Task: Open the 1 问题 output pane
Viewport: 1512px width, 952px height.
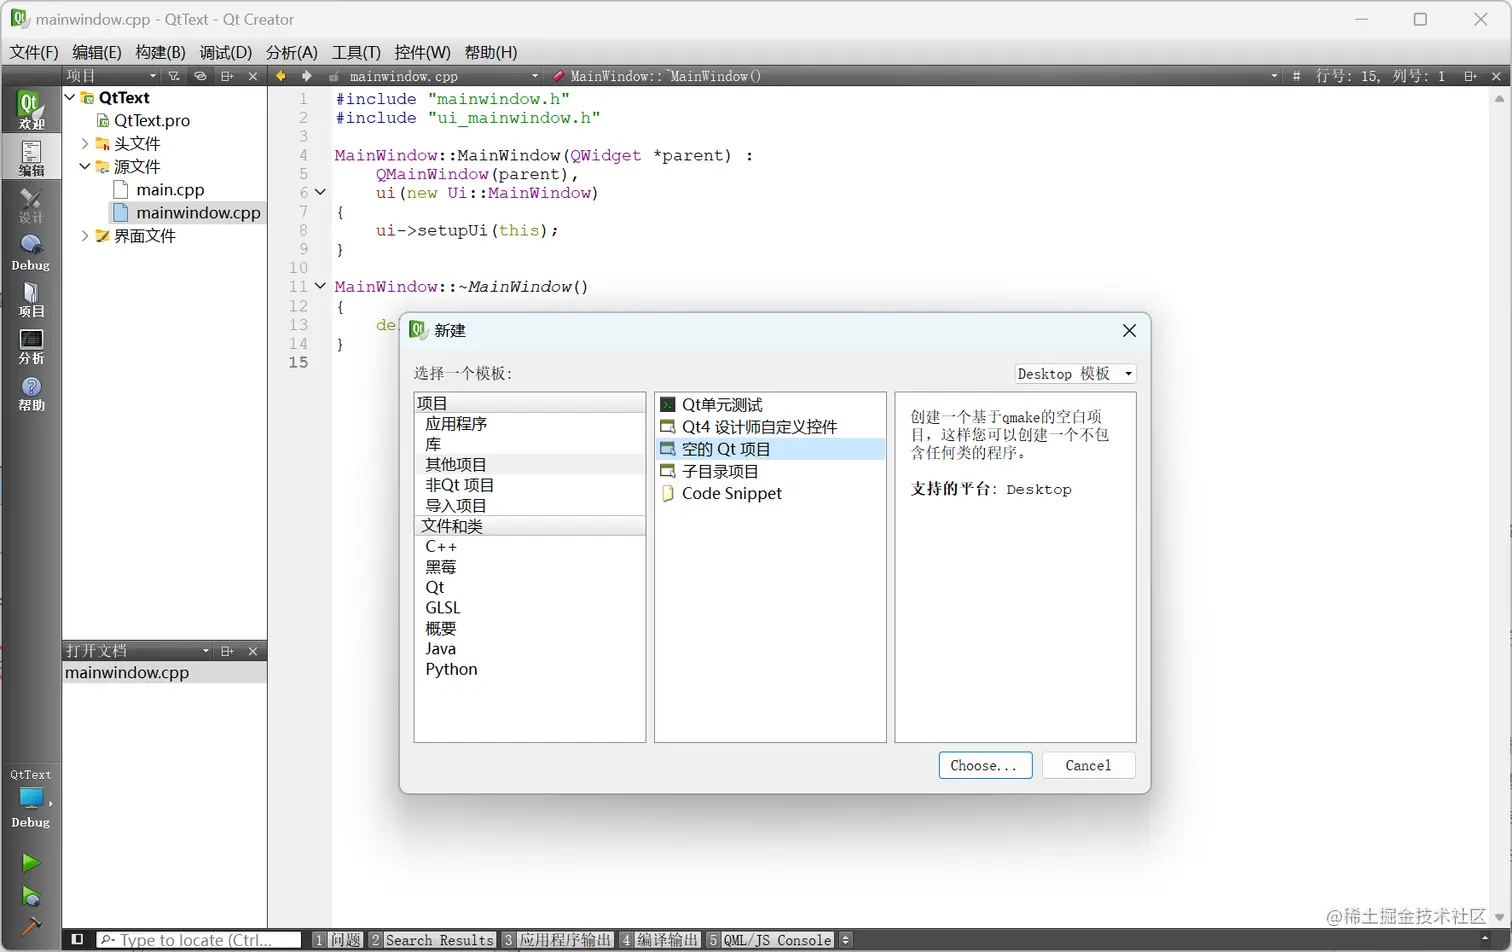Action: pos(338,940)
